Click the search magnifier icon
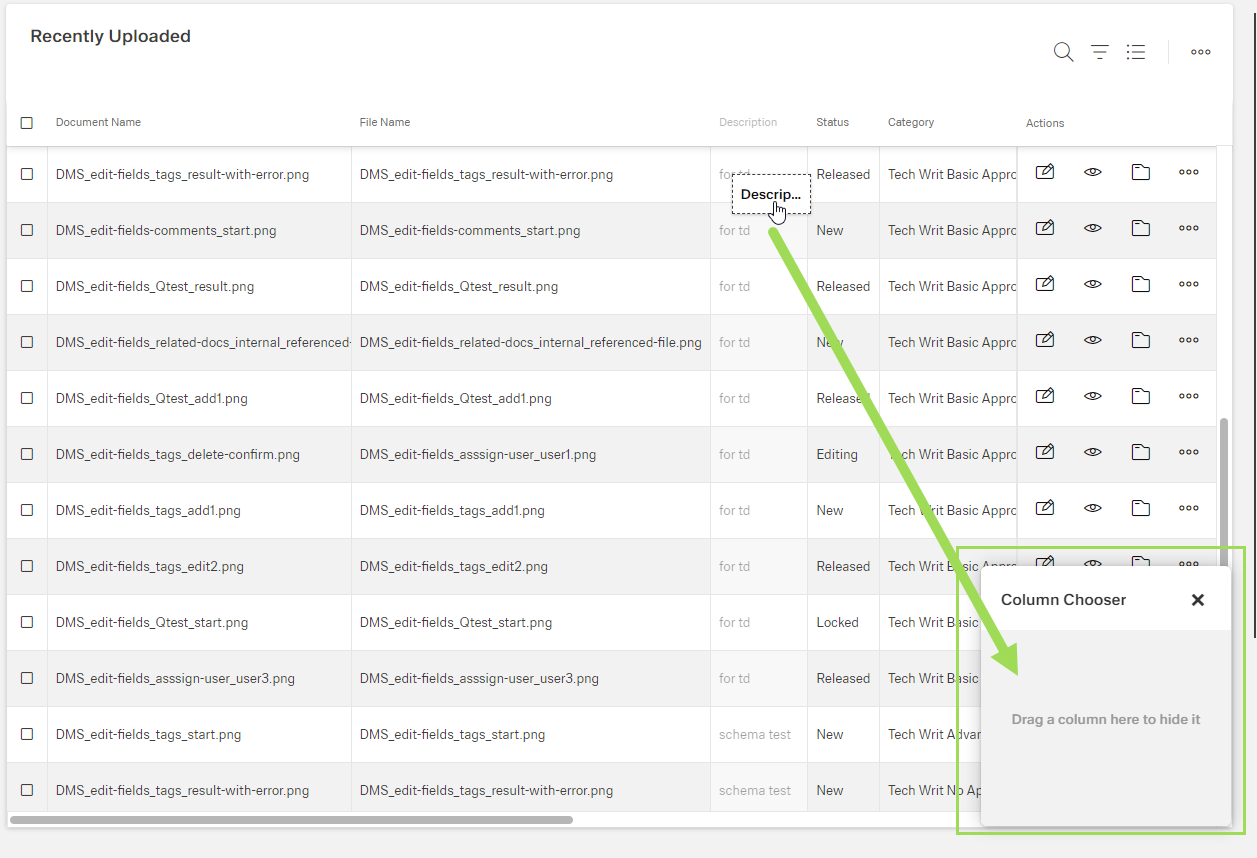1257x858 pixels. point(1063,52)
